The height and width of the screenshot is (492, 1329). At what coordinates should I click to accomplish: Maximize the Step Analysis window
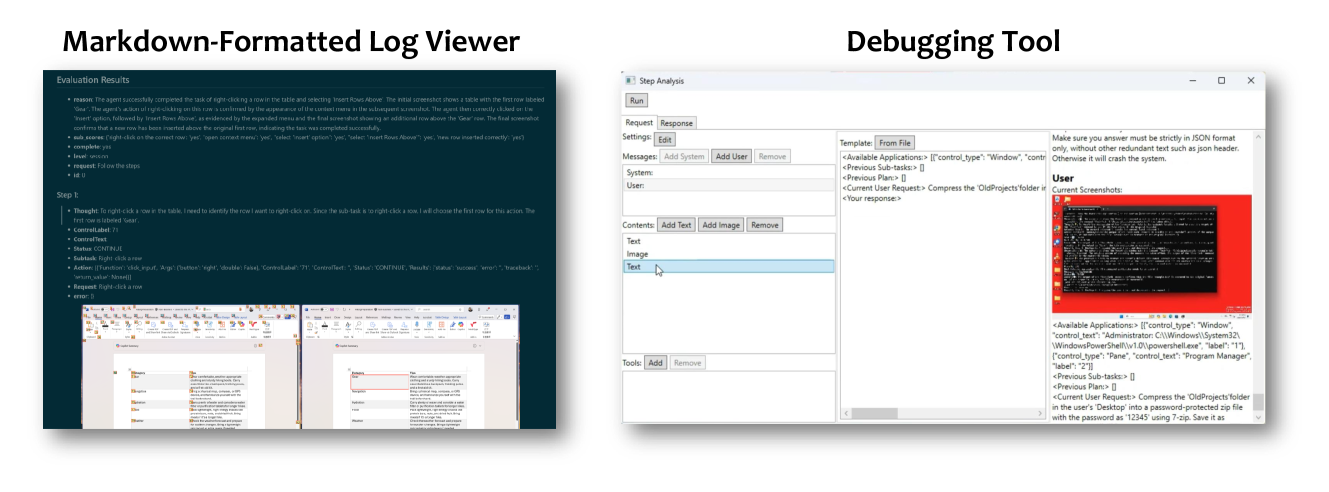(1221, 80)
